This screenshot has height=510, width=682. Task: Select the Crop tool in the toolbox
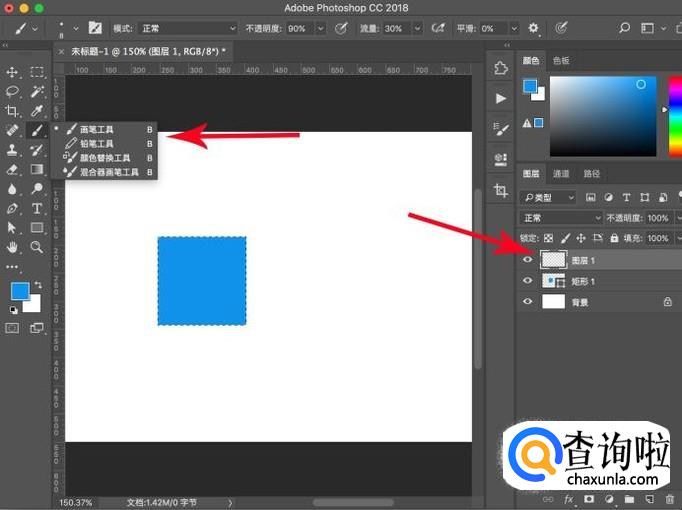coord(13,111)
